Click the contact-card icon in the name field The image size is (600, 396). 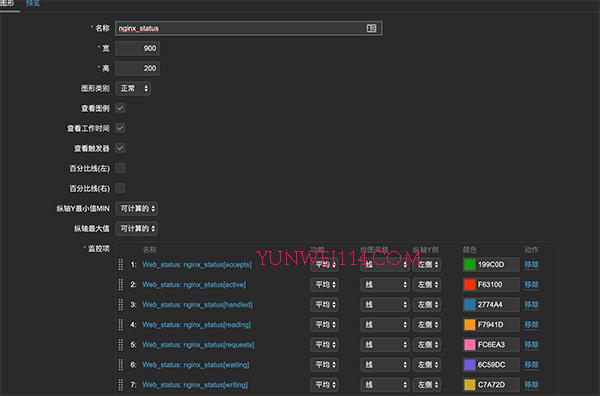coord(371,28)
